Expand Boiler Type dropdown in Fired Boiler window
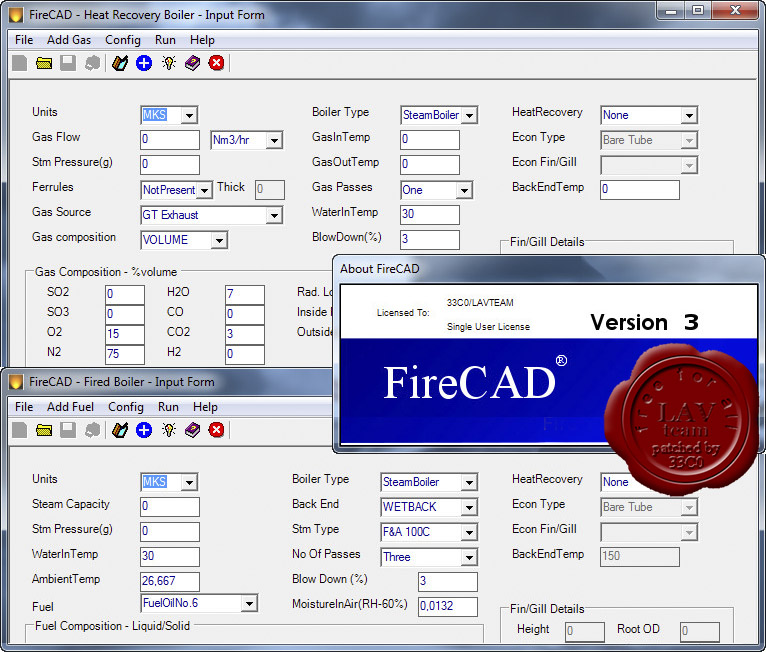This screenshot has width=766, height=652. (x=469, y=483)
